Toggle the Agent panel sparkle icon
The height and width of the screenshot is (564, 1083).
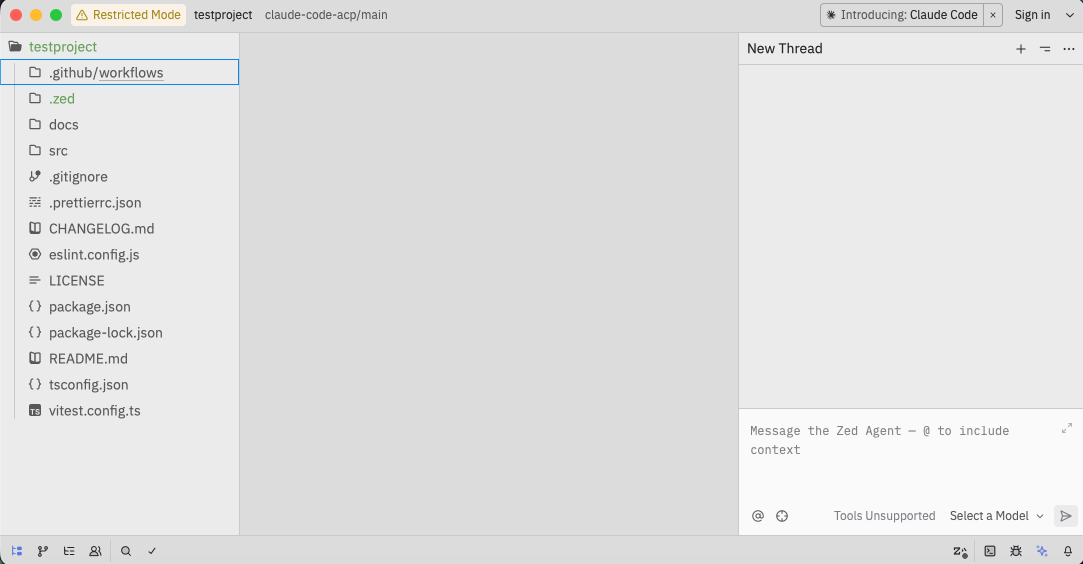1042,551
